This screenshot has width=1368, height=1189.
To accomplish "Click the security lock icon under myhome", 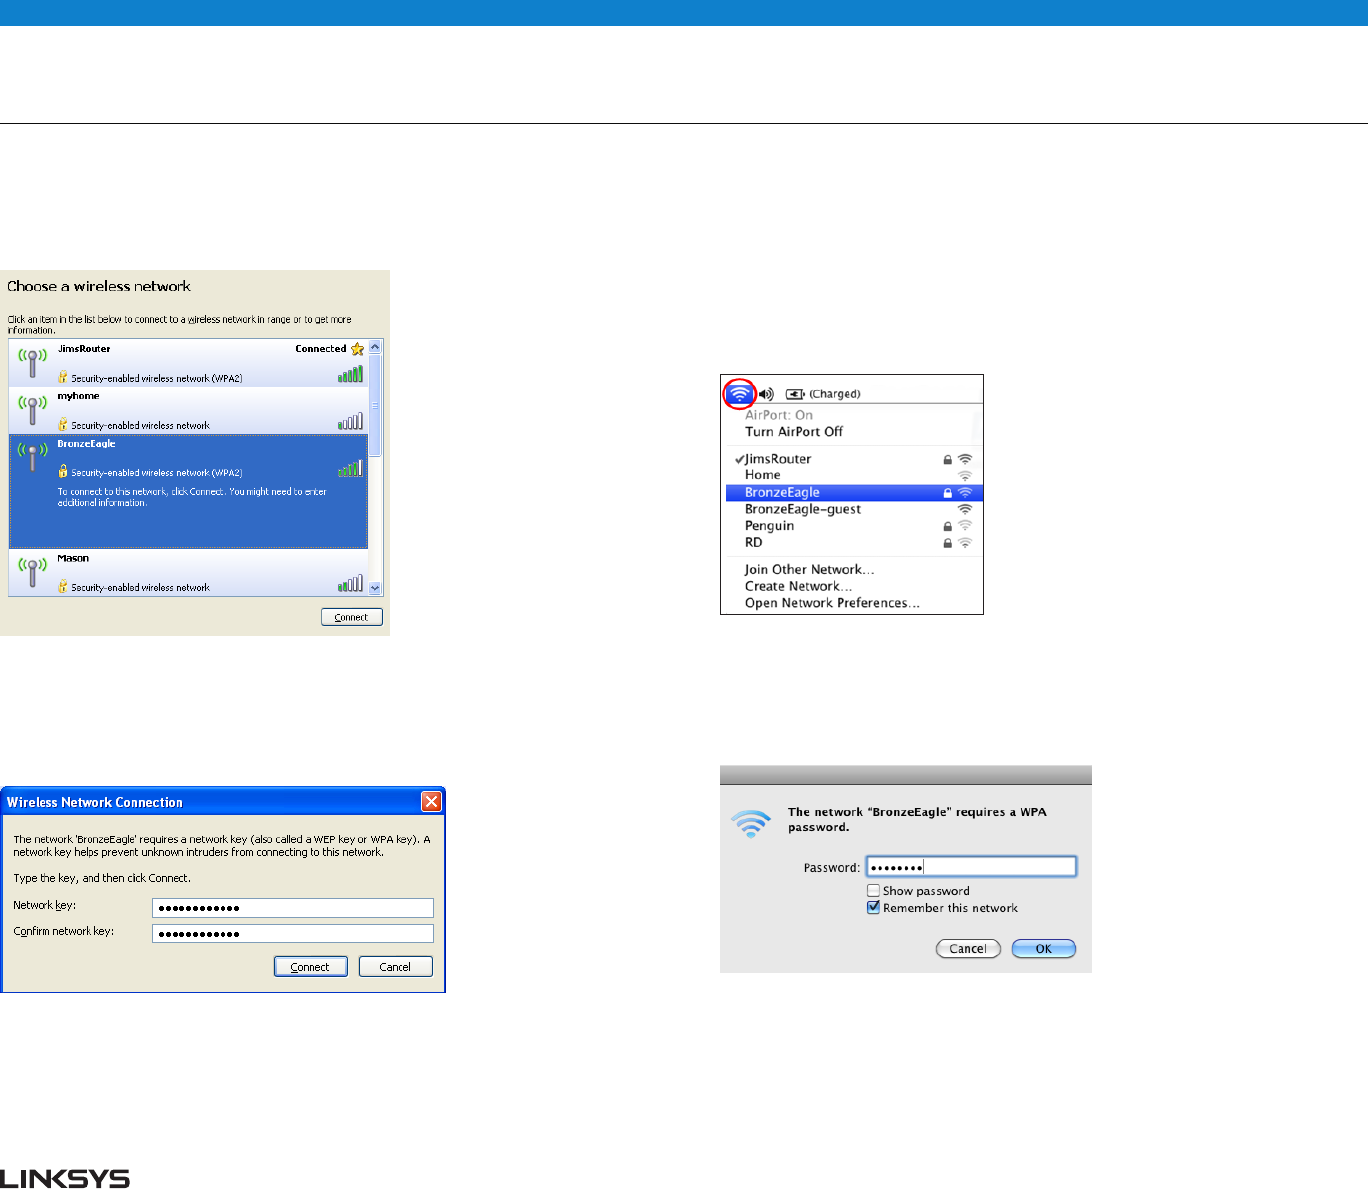I will [63, 425].
